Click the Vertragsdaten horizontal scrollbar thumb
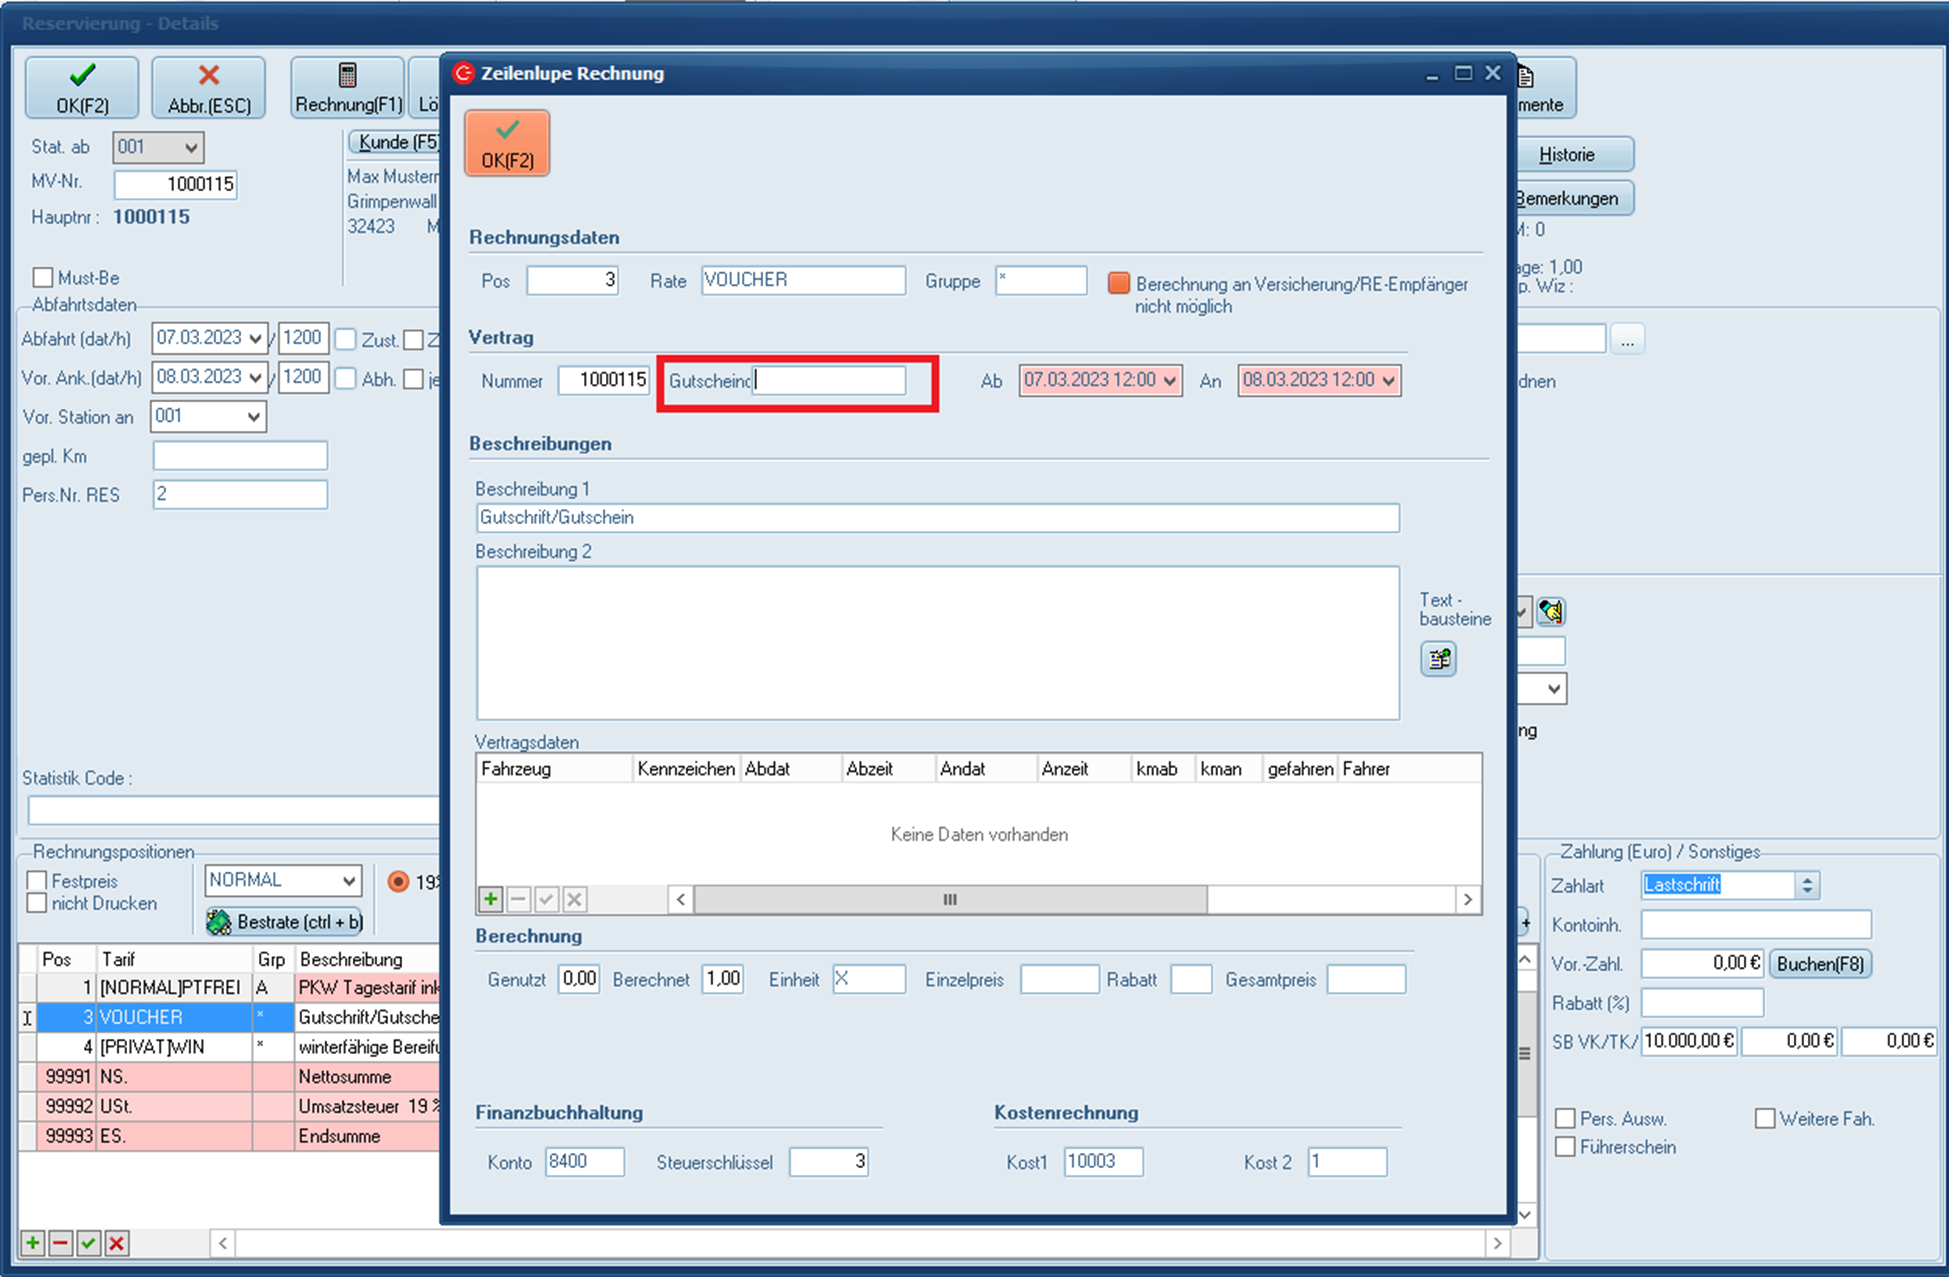Viewport: 1949px width, 1277px height. [x=950, y=899]
